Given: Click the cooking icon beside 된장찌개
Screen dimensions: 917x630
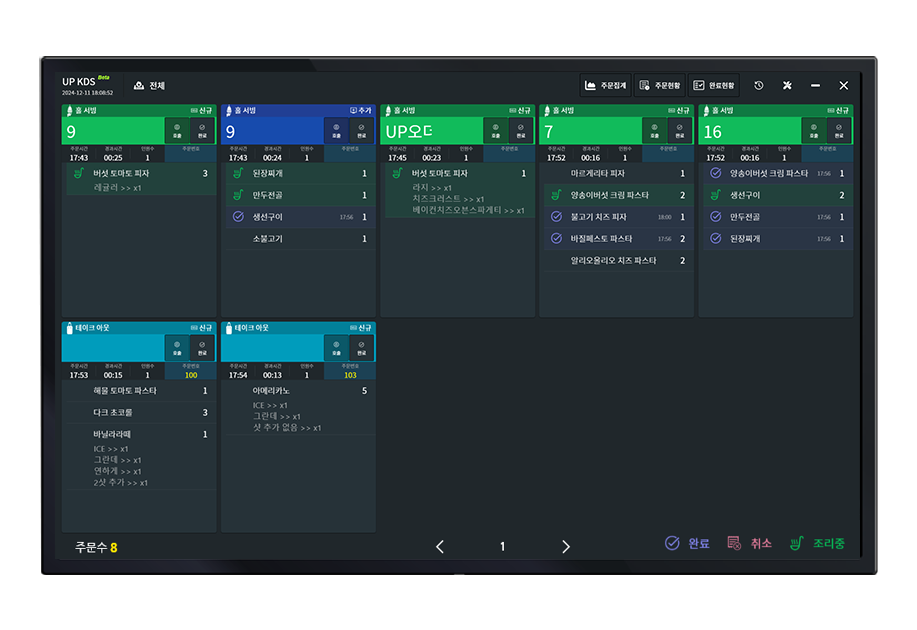Looking at the screenshot, I should point(238,173).
